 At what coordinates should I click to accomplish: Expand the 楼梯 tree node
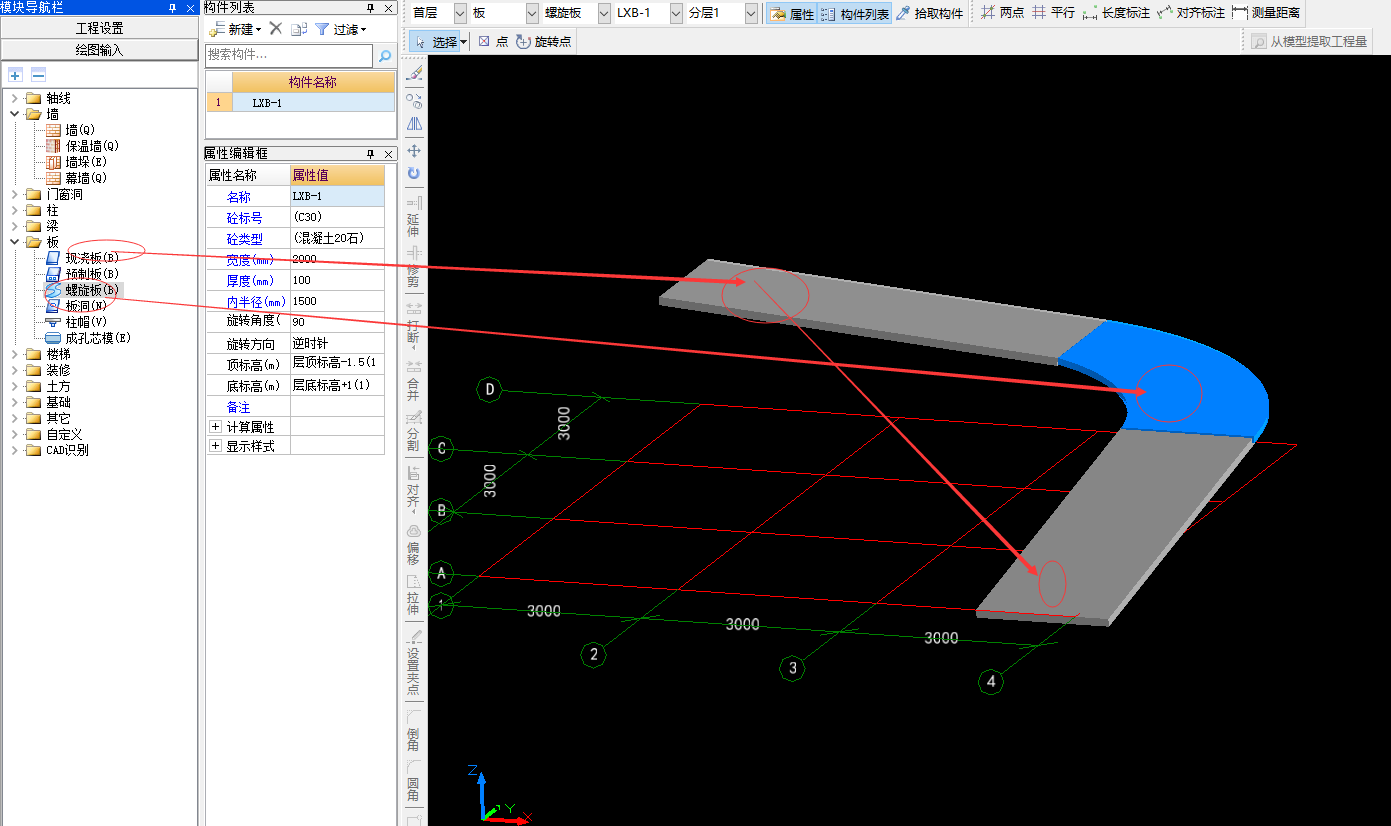click(x=15, y=354)
